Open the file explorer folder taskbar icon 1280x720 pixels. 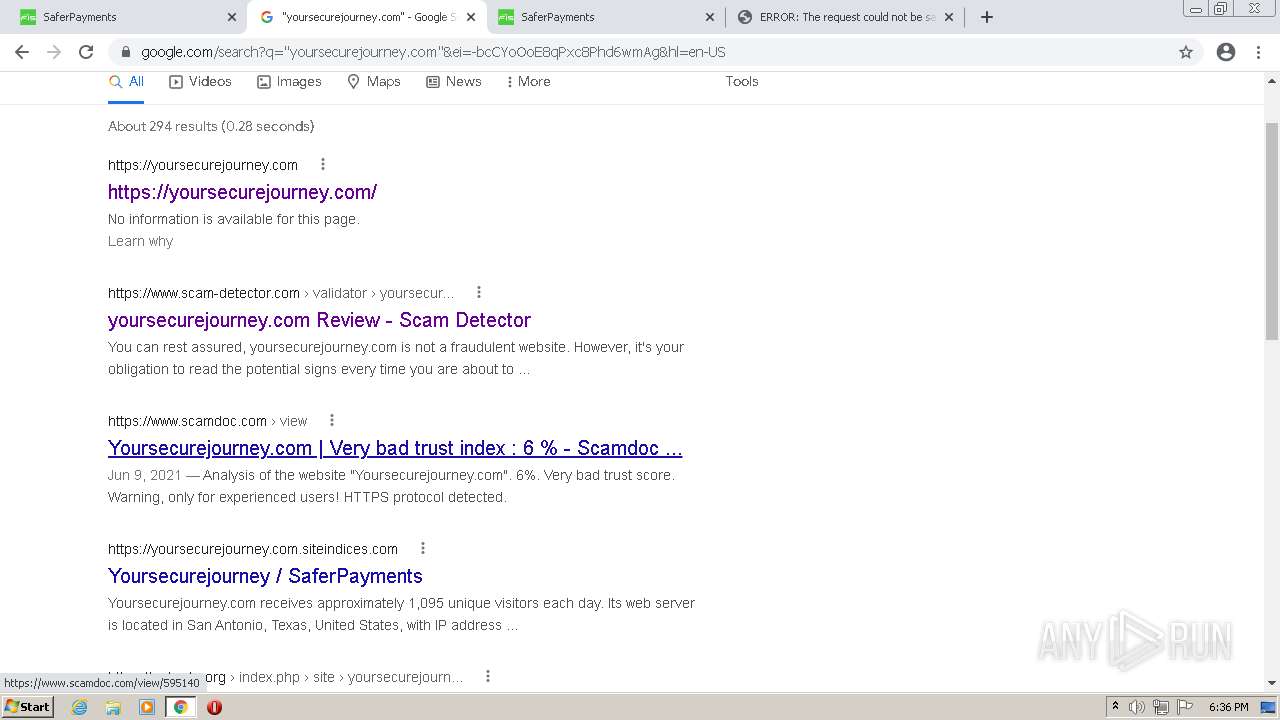tap(113, 707)
